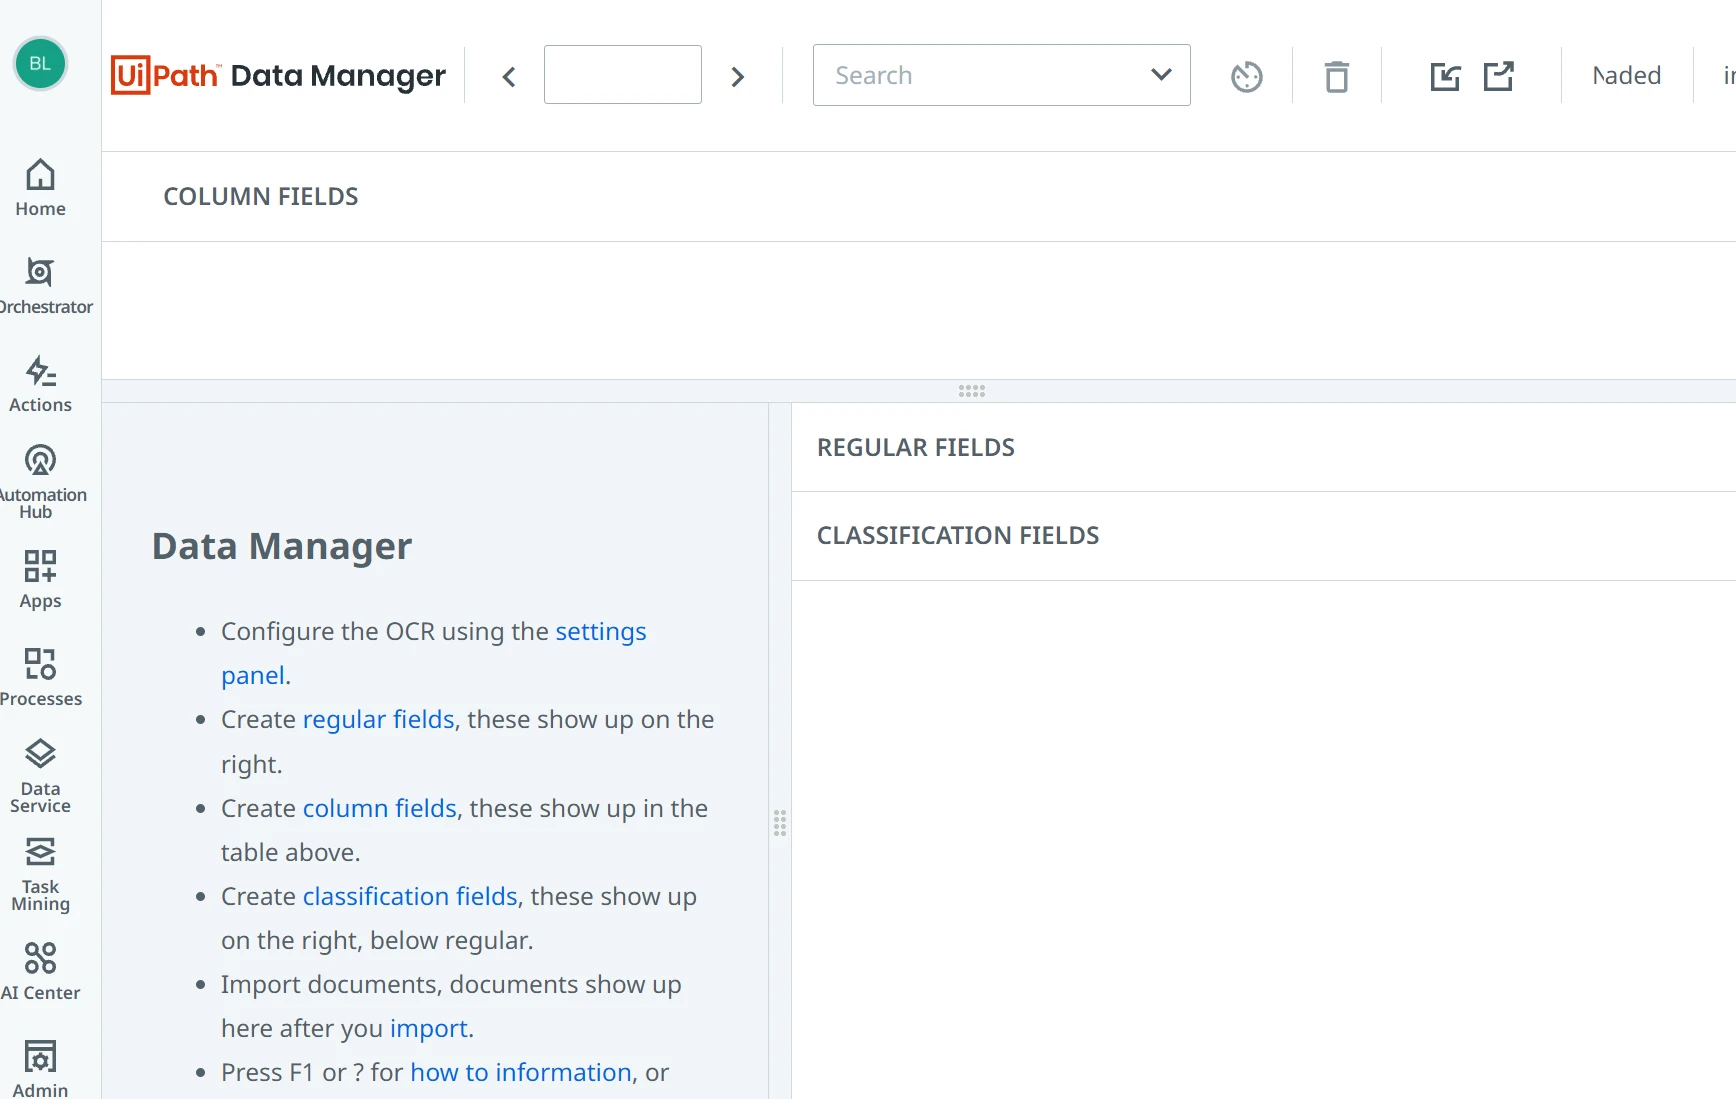Open Automation Hub from sidebar

click(x=40, y=482)
